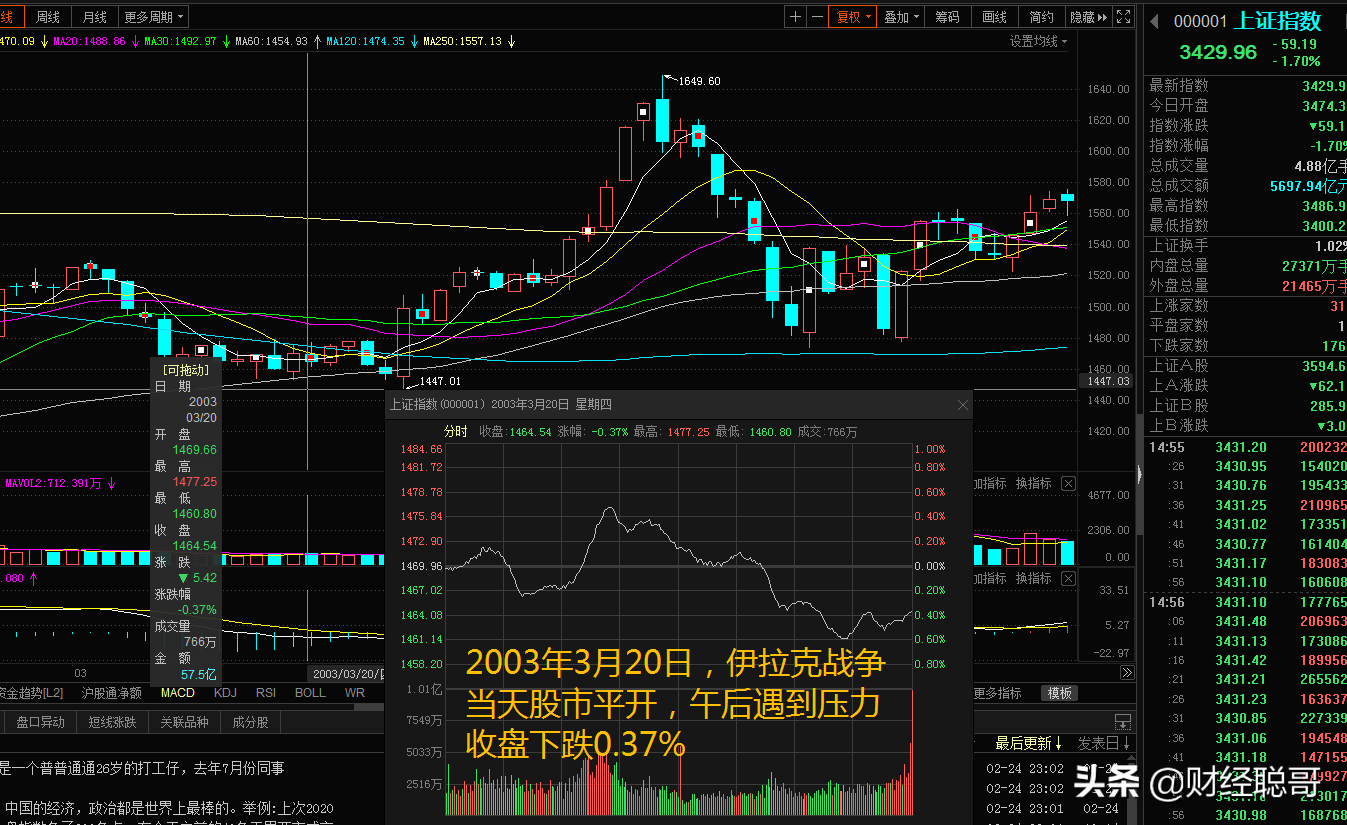The image size is (1347, 825).
Task: Close the 上证指数 intraday popup window
Action: [x=963, y=405]
